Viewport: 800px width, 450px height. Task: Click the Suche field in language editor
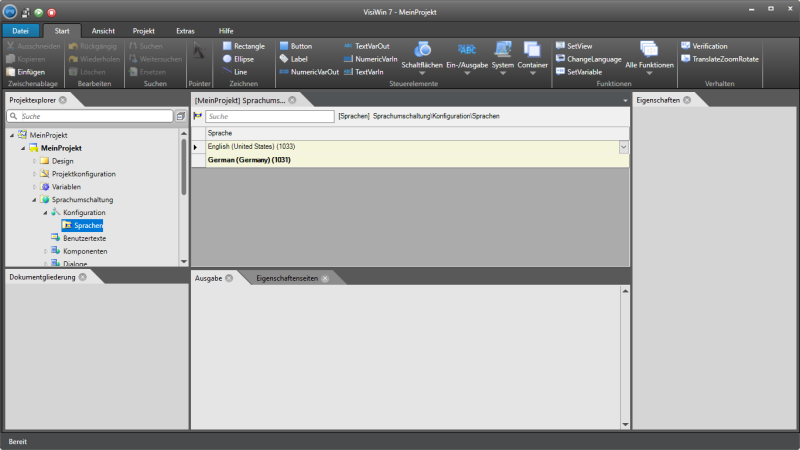[270, 116]
